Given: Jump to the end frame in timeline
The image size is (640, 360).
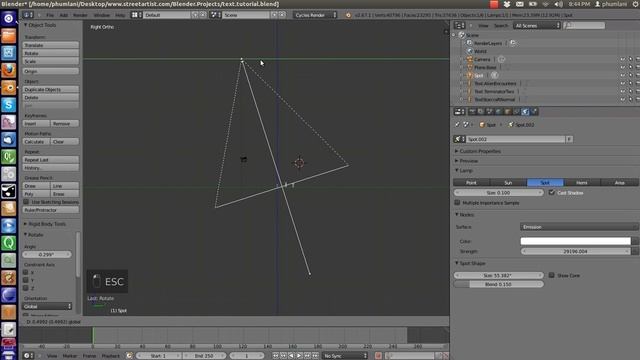Looking at the screenshot, I should tap(315, 356).
